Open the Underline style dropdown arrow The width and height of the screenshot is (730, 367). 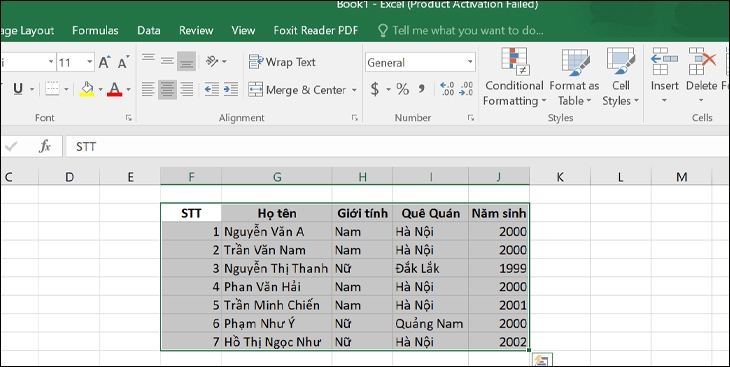pyautogui.click(x=32, y=89)
